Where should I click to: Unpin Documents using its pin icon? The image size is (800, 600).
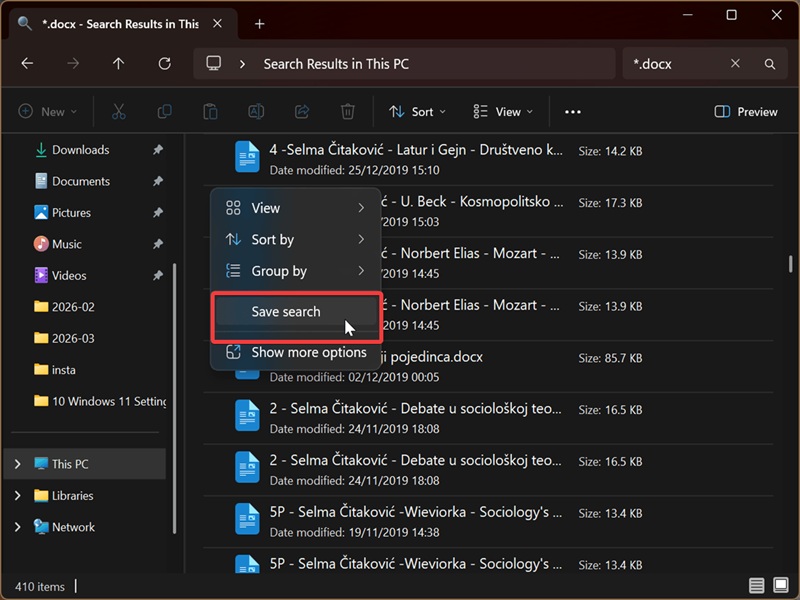point(158,181)
